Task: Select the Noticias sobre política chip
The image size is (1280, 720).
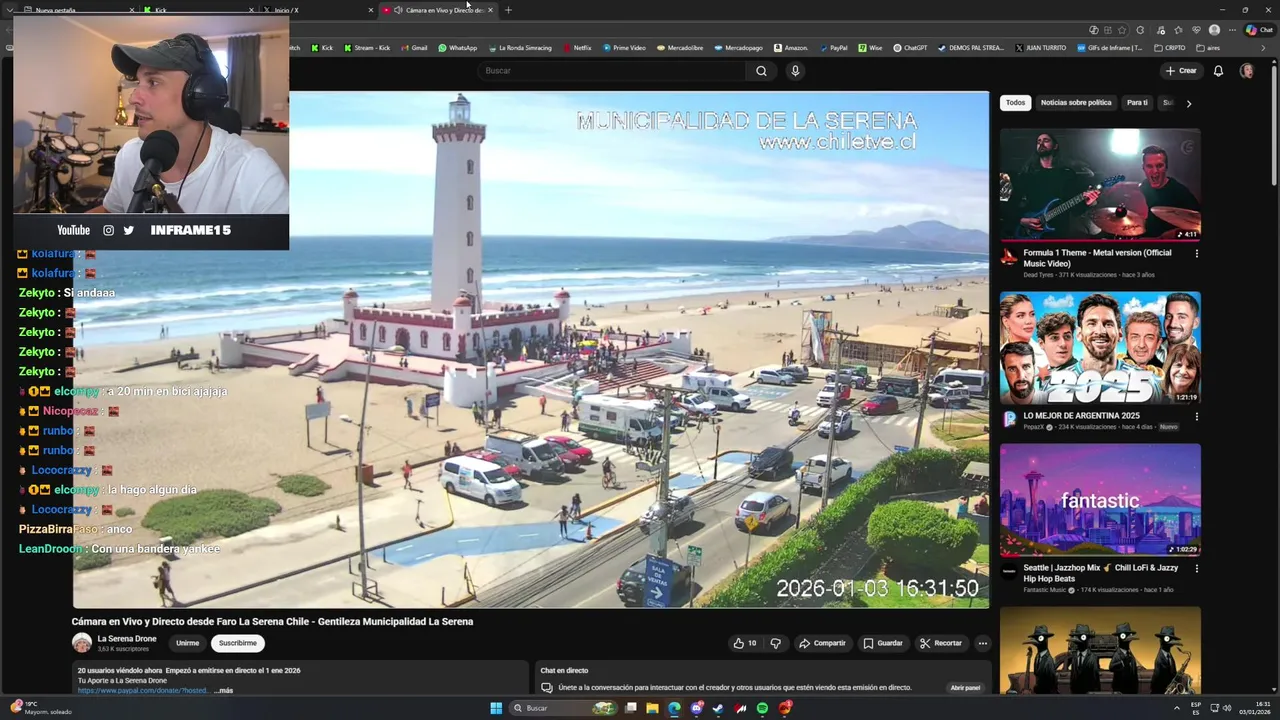Action: (1076, 103)
